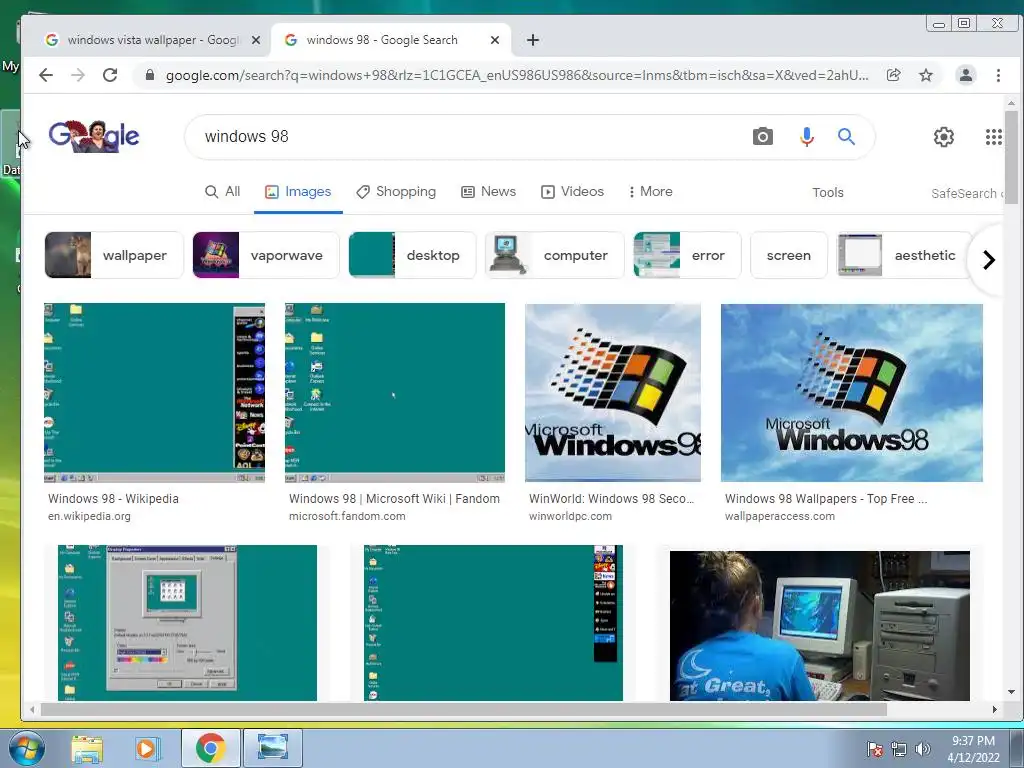Open the Chrome profile avatar
Viewport: 1024px width, 768px height.
pyautogui.click(x=965, y=75)
